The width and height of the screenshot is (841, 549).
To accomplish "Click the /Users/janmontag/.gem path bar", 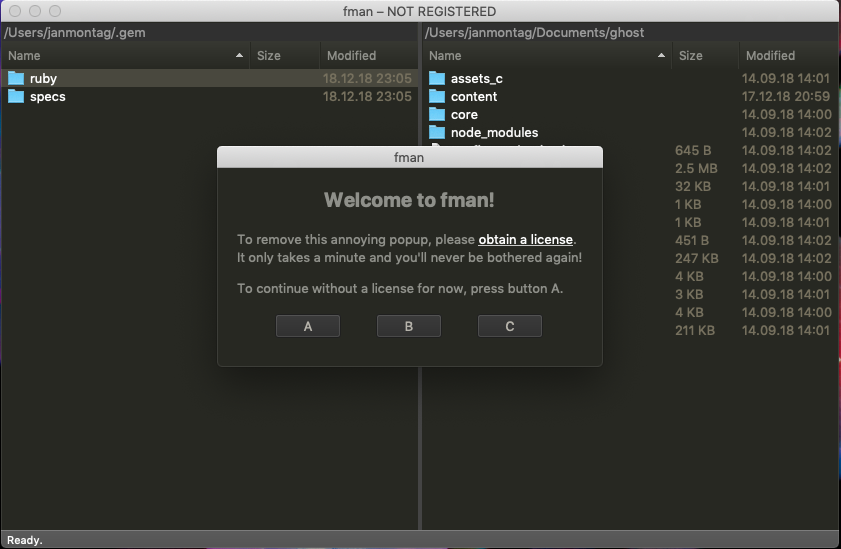I will [x=210, y=32].
